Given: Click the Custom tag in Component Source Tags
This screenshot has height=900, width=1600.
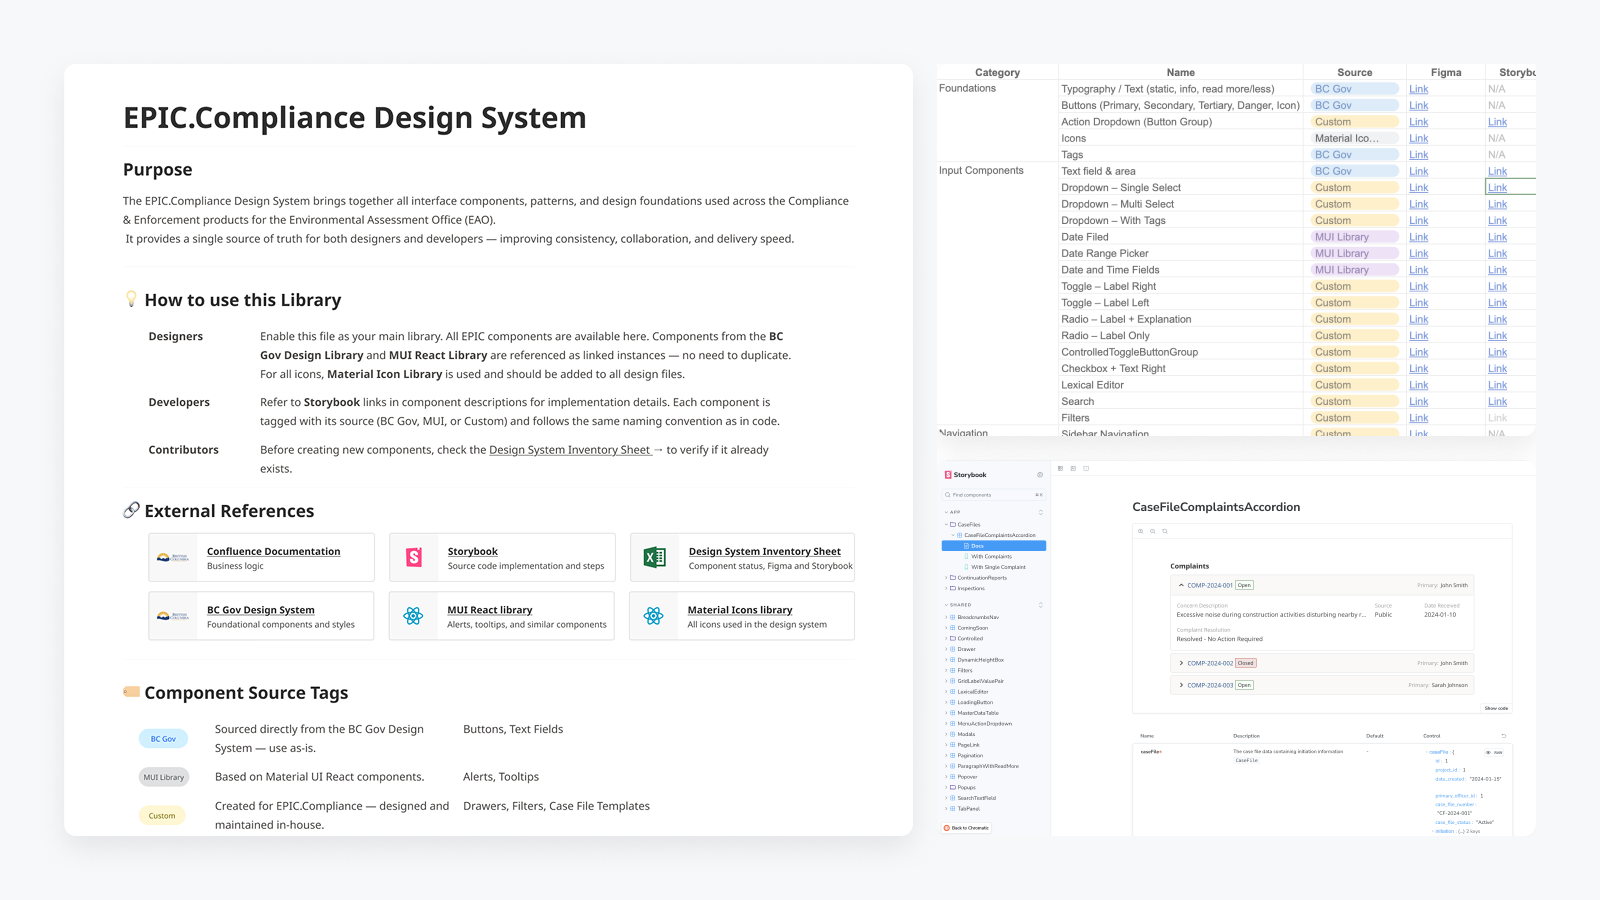Looking at the screenshot, I should pos(162,816).
